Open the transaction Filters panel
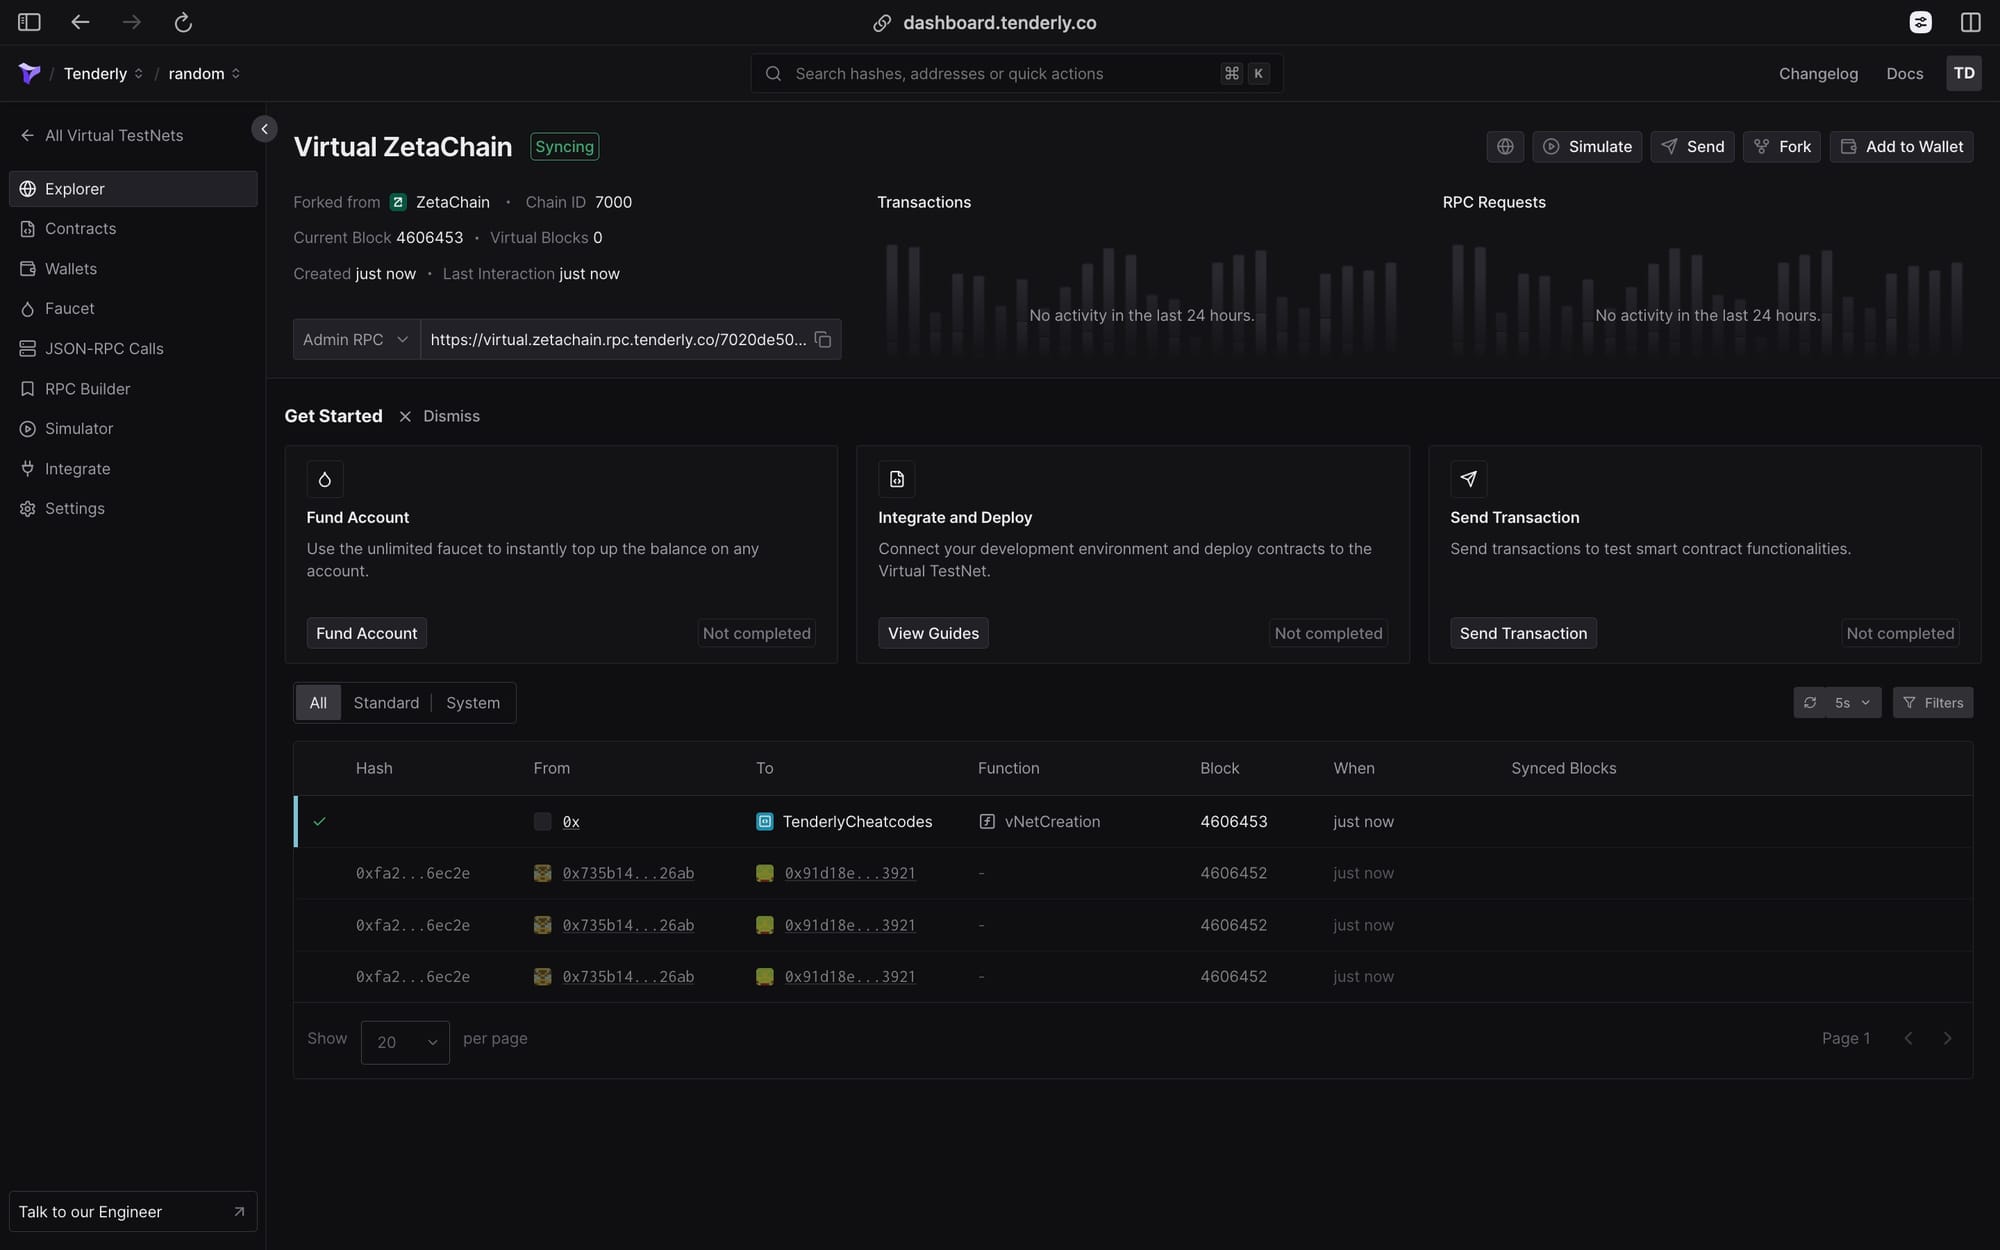Image resolution: width=2000 pixels, height=1250 pixels. [1932, 702]
